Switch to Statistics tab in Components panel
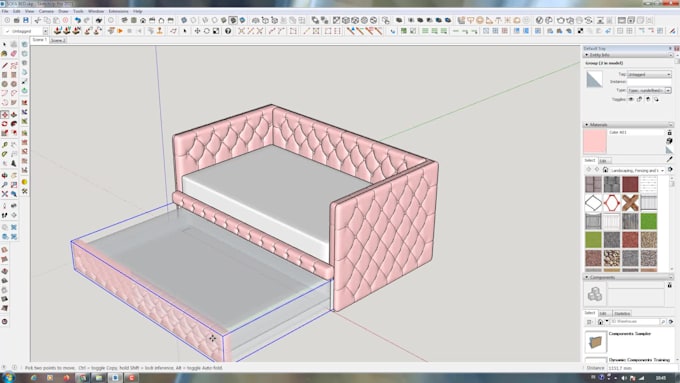 coord(622,314)
